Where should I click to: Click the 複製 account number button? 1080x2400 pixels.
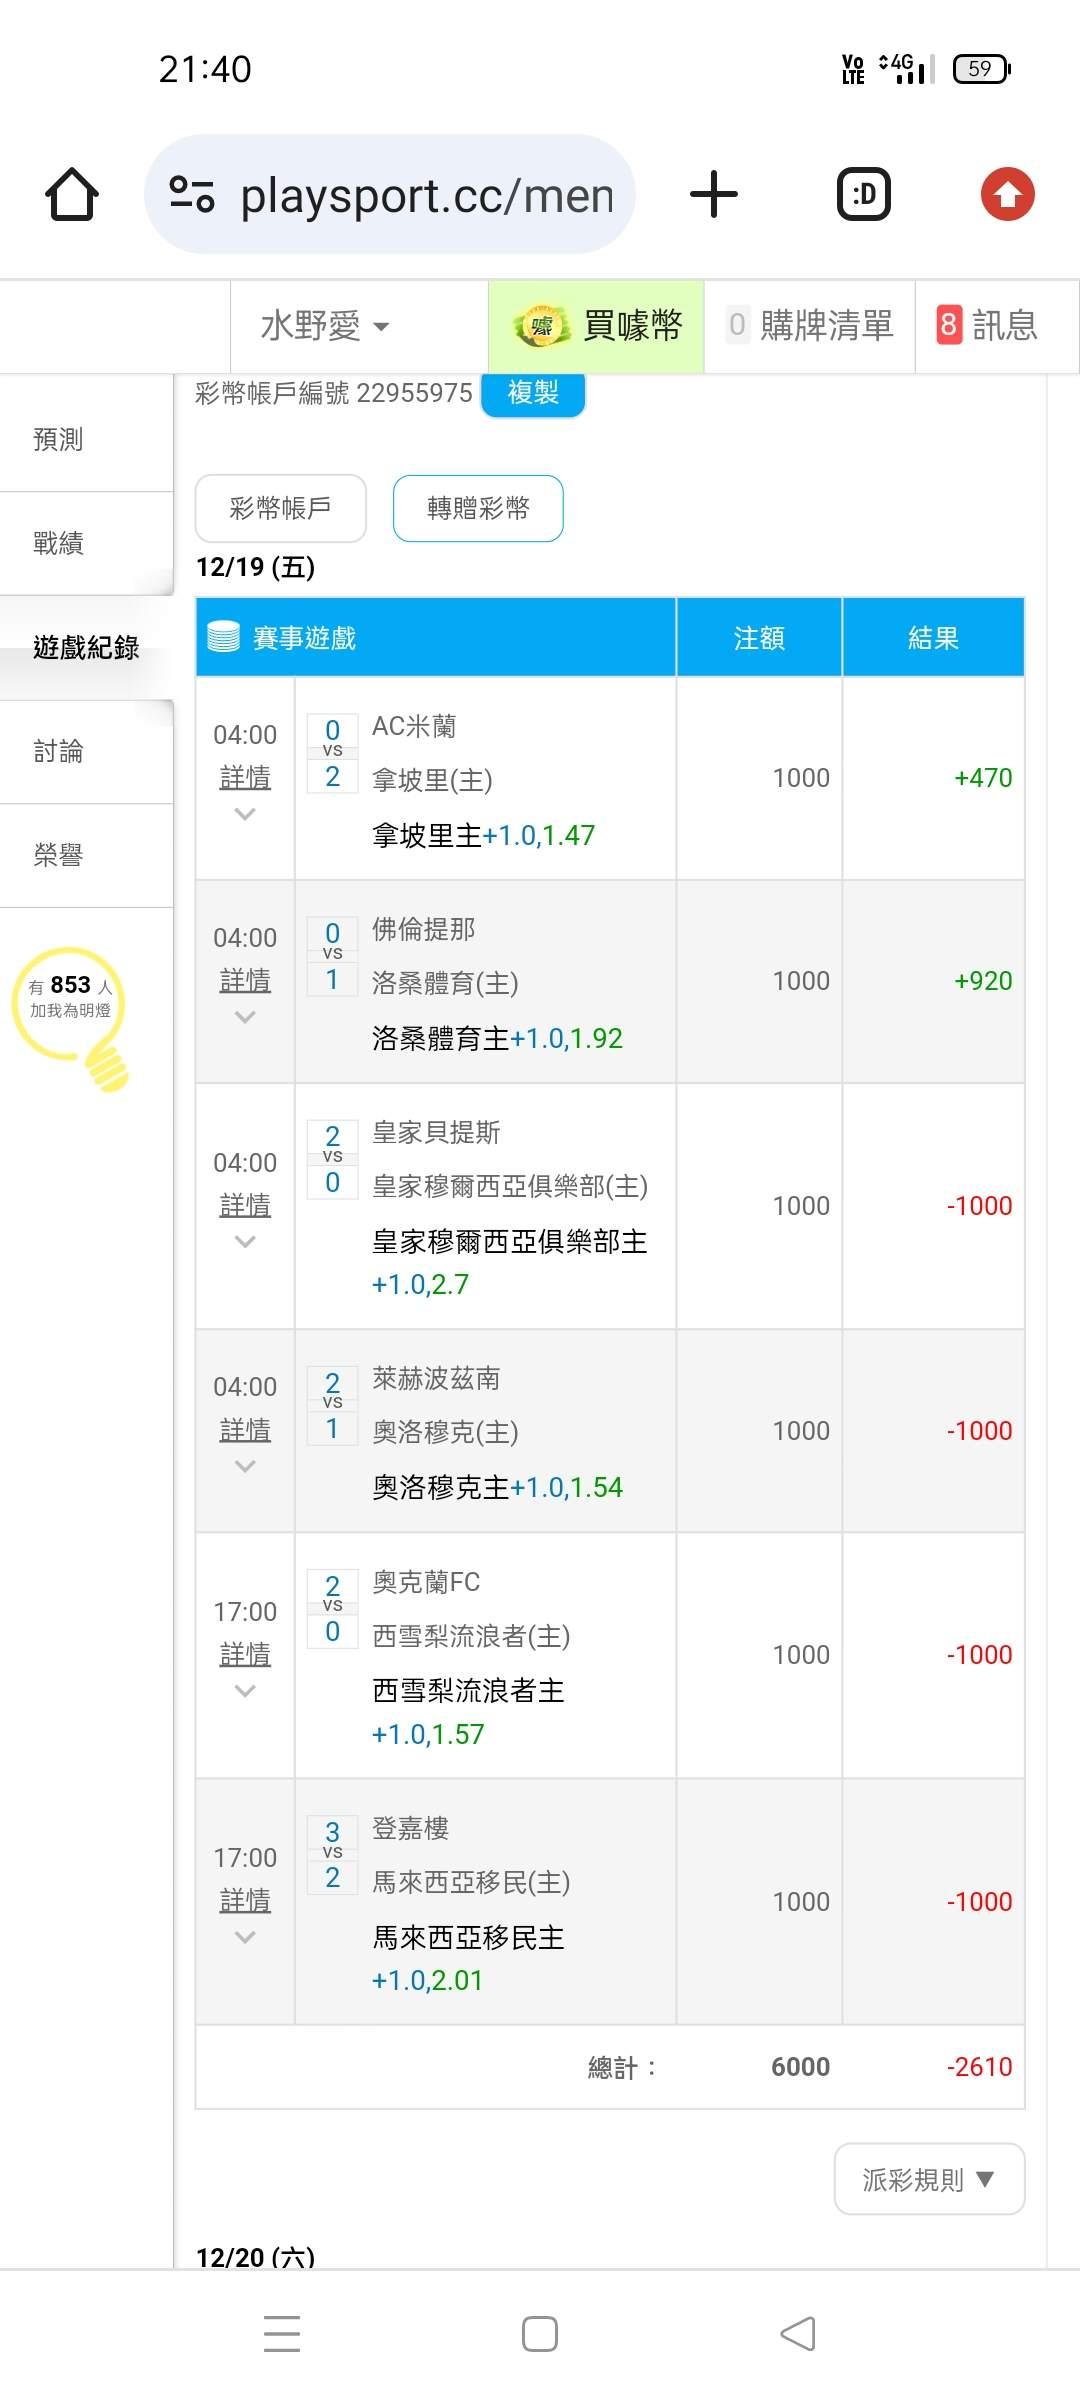point(533,393)
